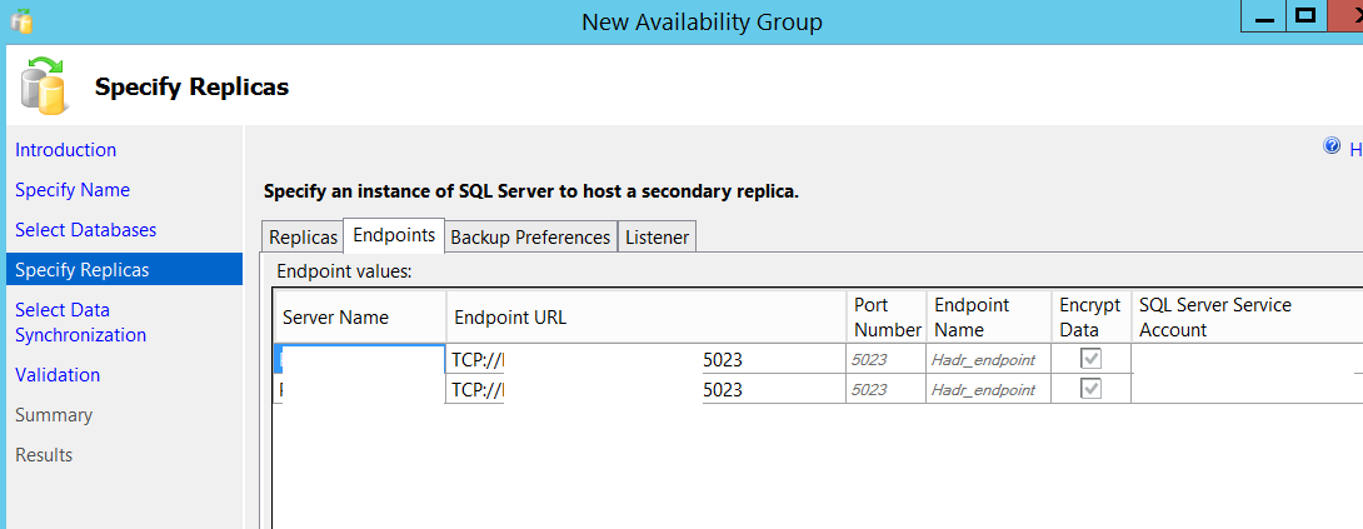Toggle Encrypt Data checkbox in second row
Image resolution: width=1363 pixels, height=529 pixels.
(1091, 389)
